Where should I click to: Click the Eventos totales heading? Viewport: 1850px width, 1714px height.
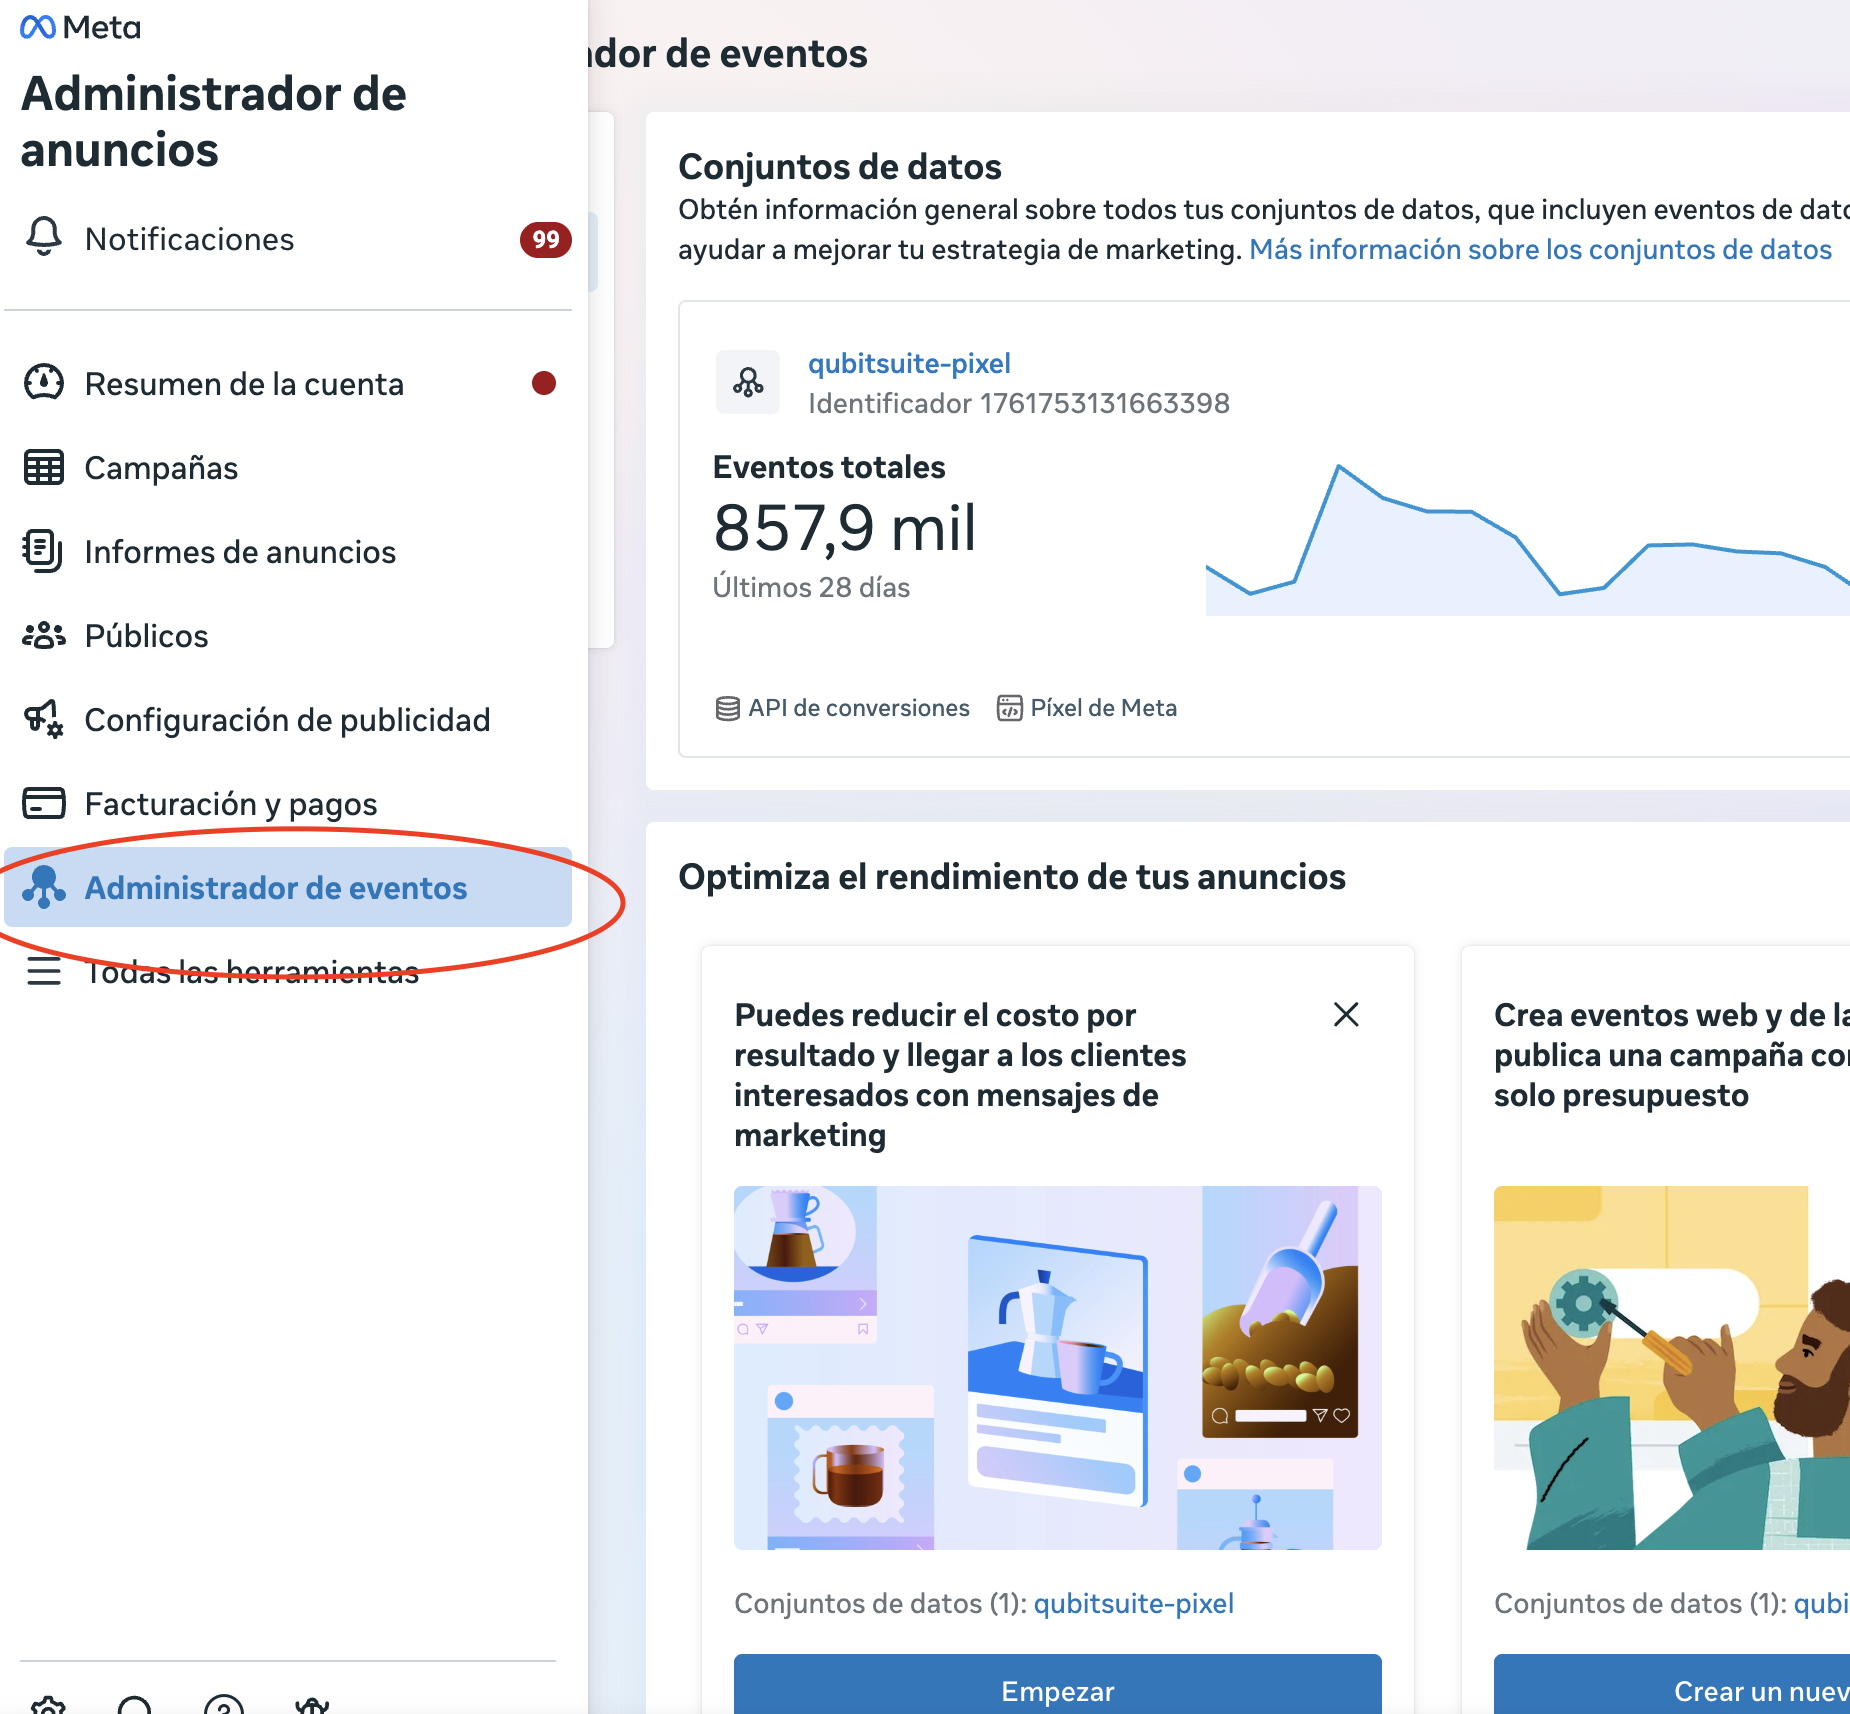(x=829, y=467)
